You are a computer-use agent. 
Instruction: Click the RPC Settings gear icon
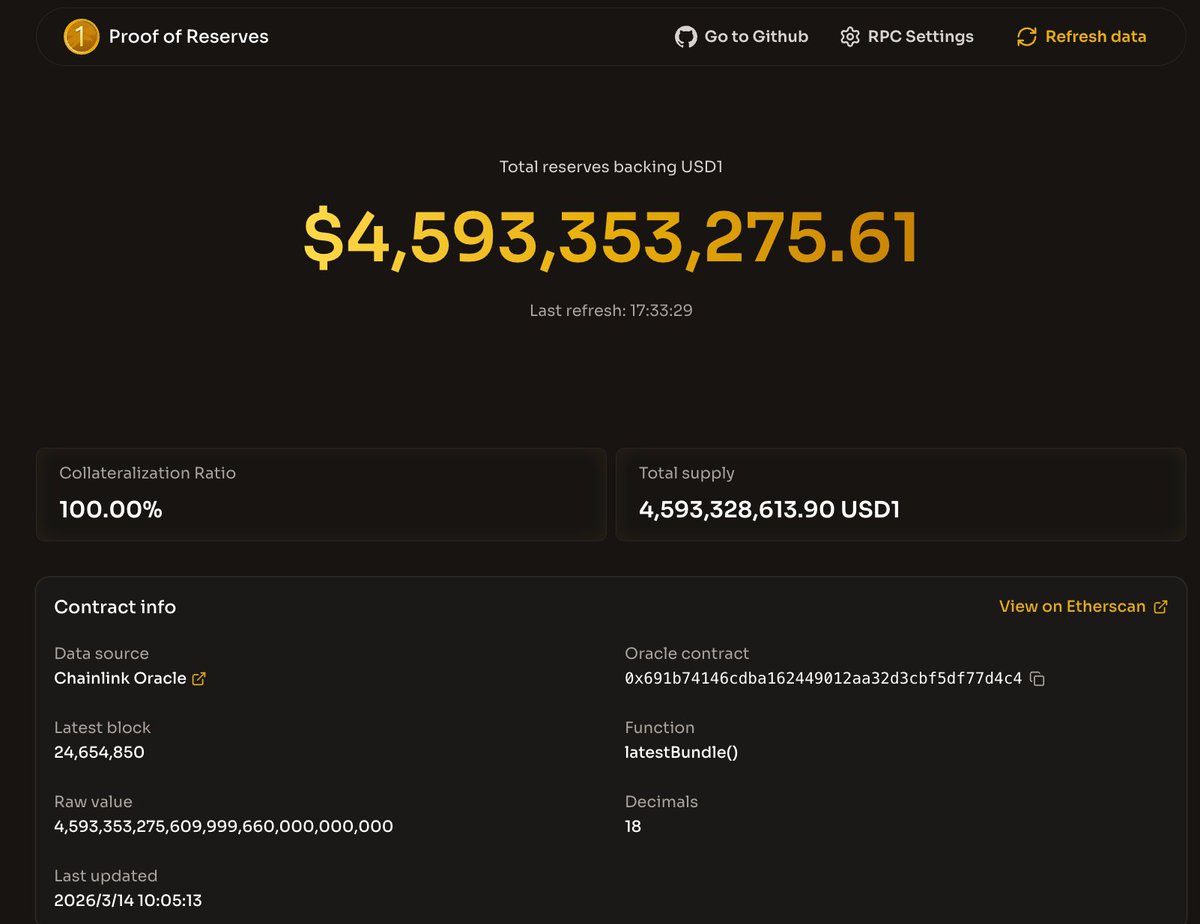(x=850, y=37)
